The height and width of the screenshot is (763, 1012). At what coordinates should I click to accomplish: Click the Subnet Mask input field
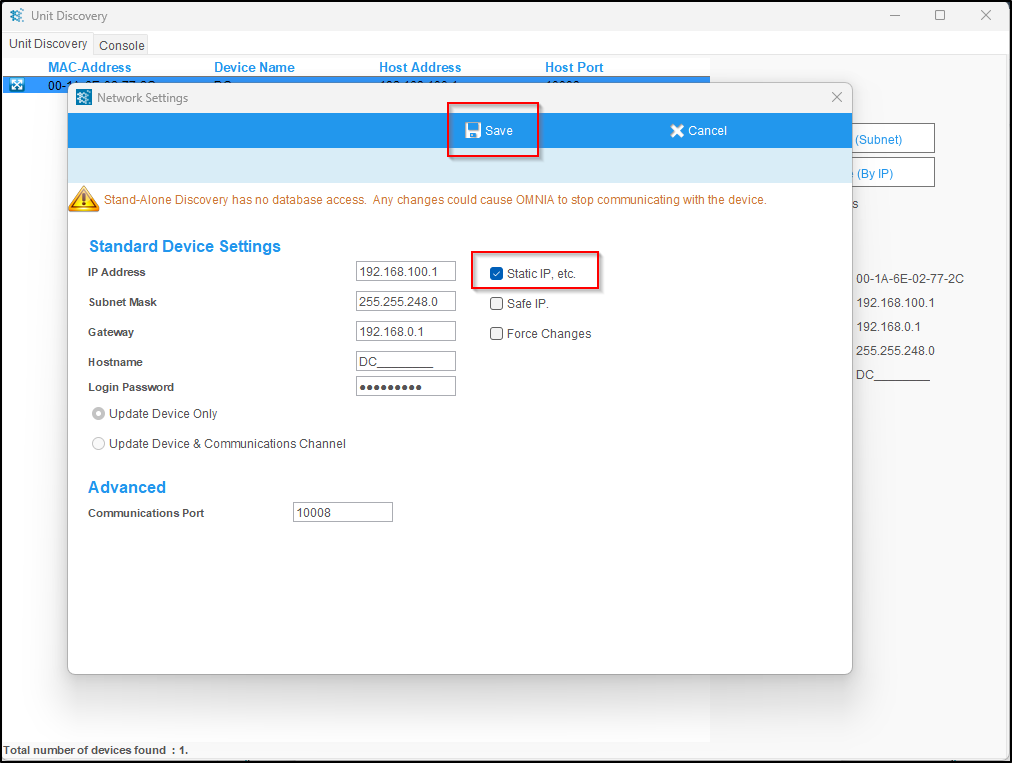tap(405, 302)
